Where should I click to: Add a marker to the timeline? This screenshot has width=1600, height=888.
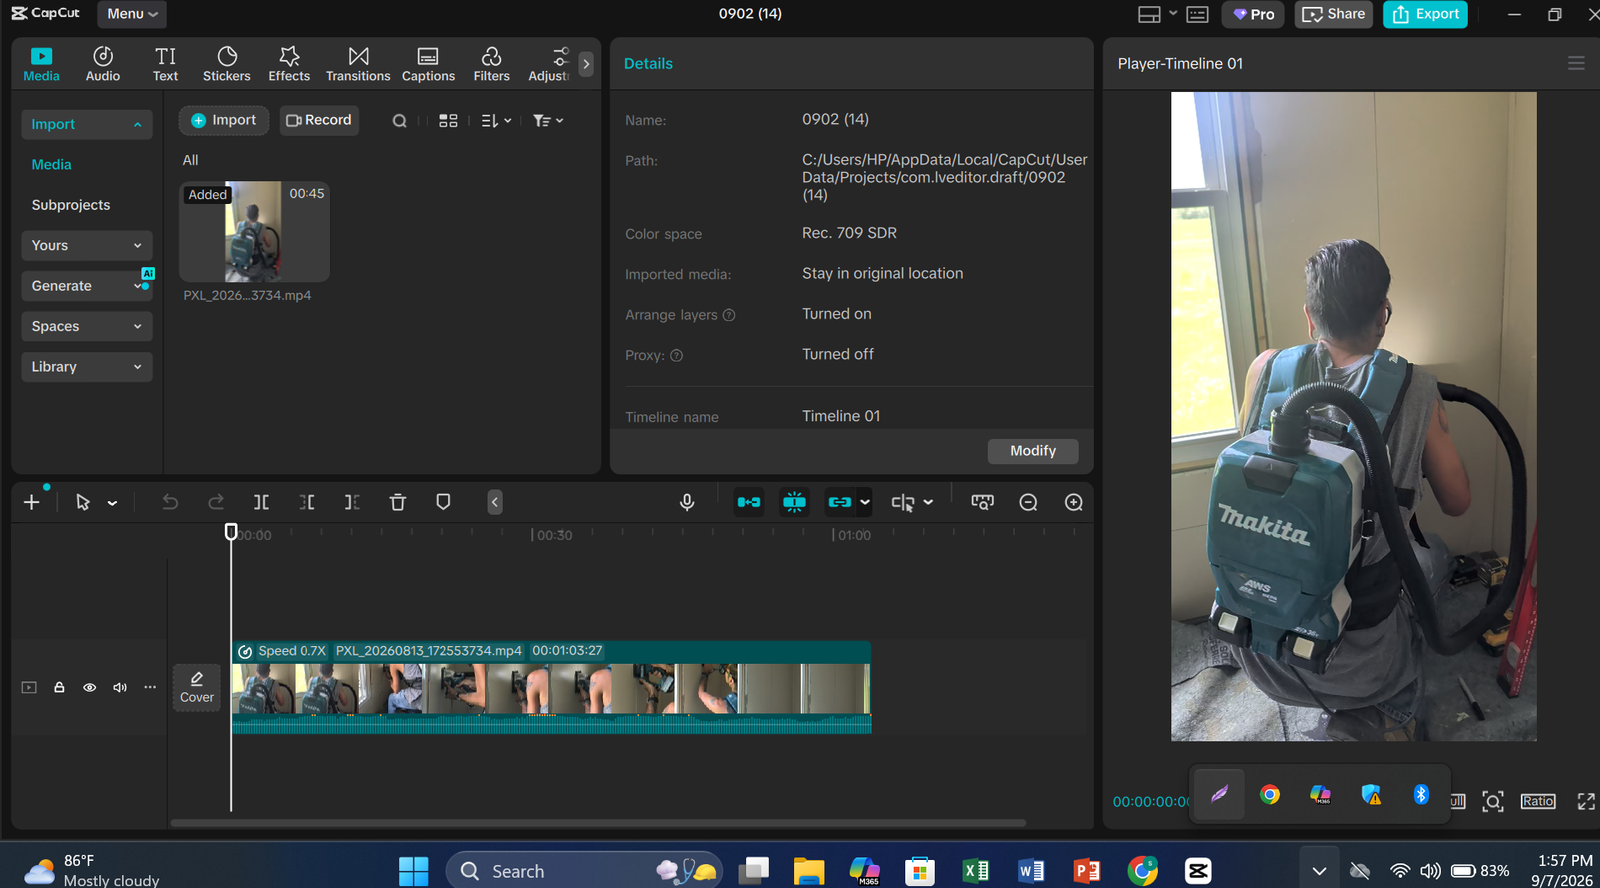(443, 502)
